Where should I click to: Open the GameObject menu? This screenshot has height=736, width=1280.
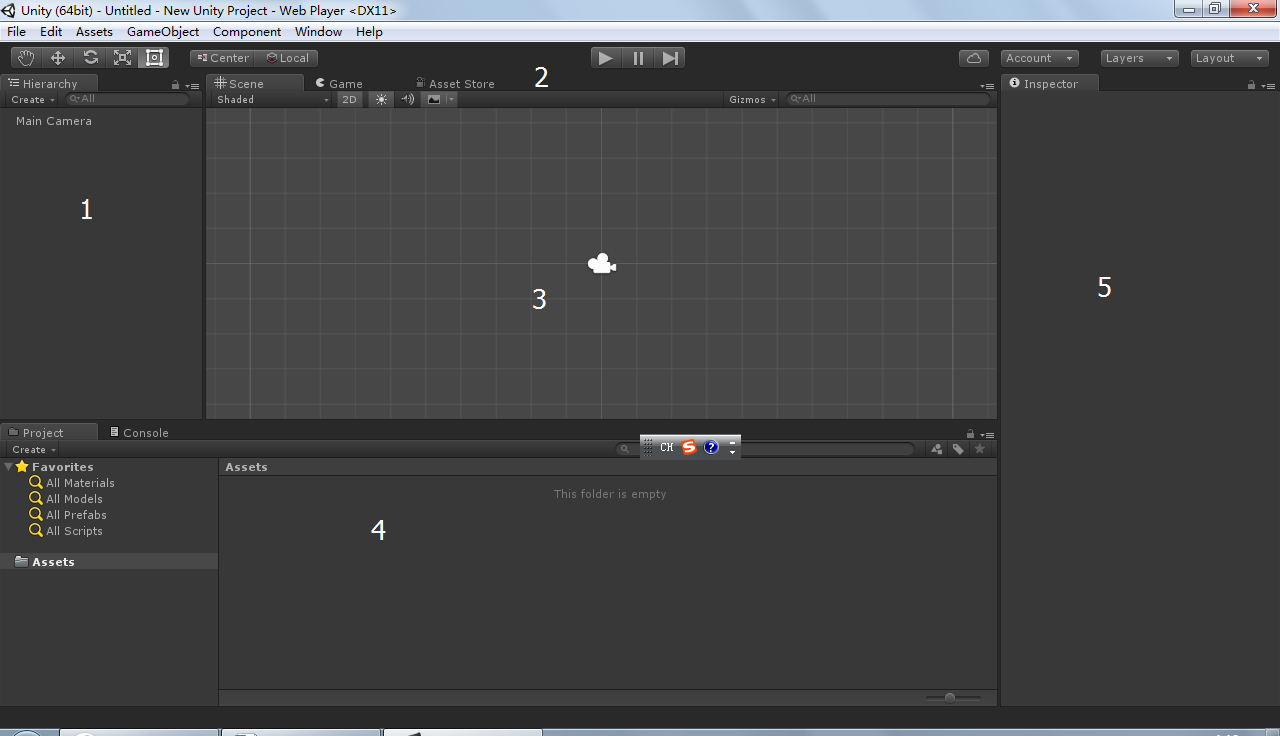coord(162,31)
